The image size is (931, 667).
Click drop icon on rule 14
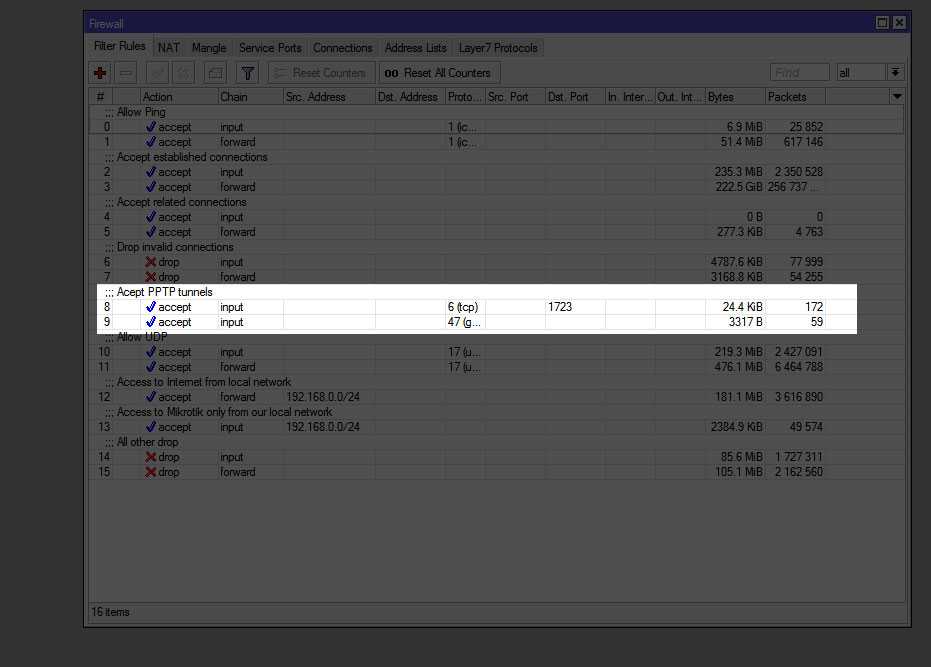151,457
